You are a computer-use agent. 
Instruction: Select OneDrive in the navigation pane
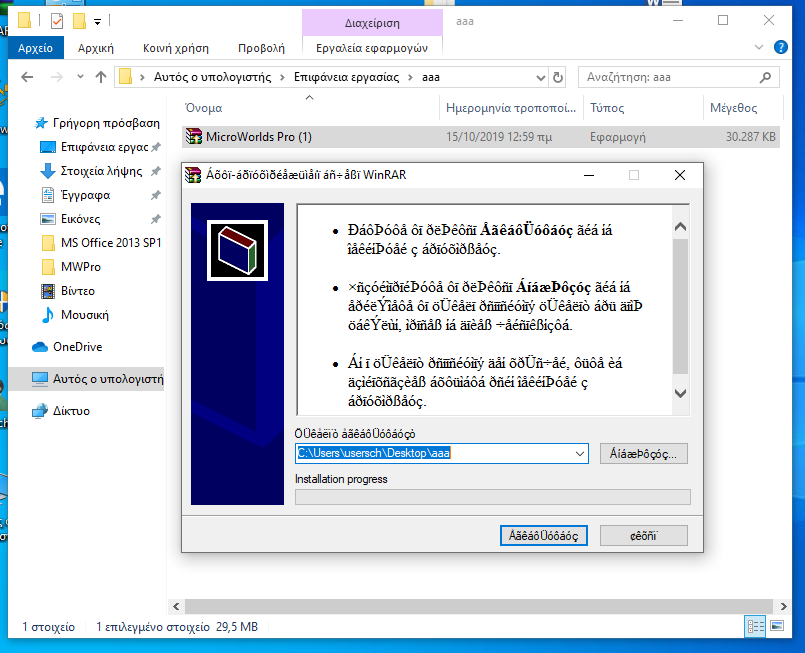pyautogui.click(x=67, y=347)
